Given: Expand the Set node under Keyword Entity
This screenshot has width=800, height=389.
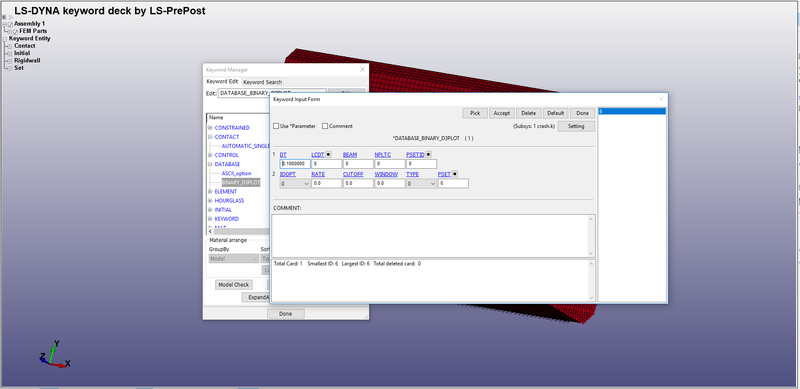Looking at the screenshot, I should [x=10, y=68].
